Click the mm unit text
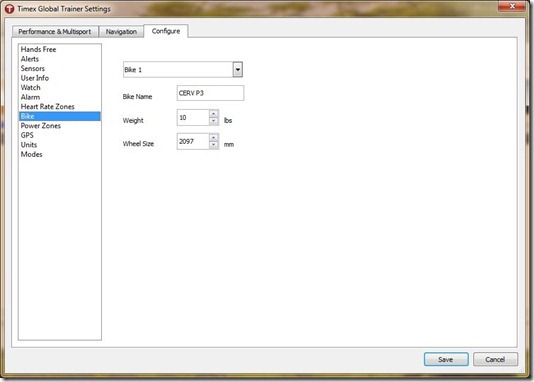The width and height of the screenshot is (534, 382). pos(229,145)
